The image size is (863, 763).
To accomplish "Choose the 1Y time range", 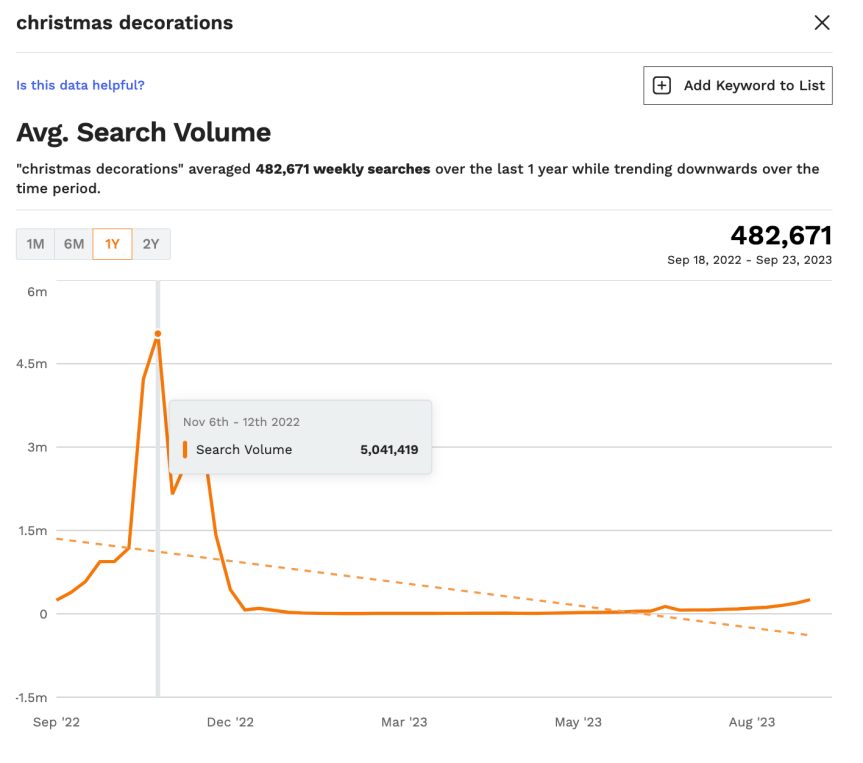I will point(112,244).
